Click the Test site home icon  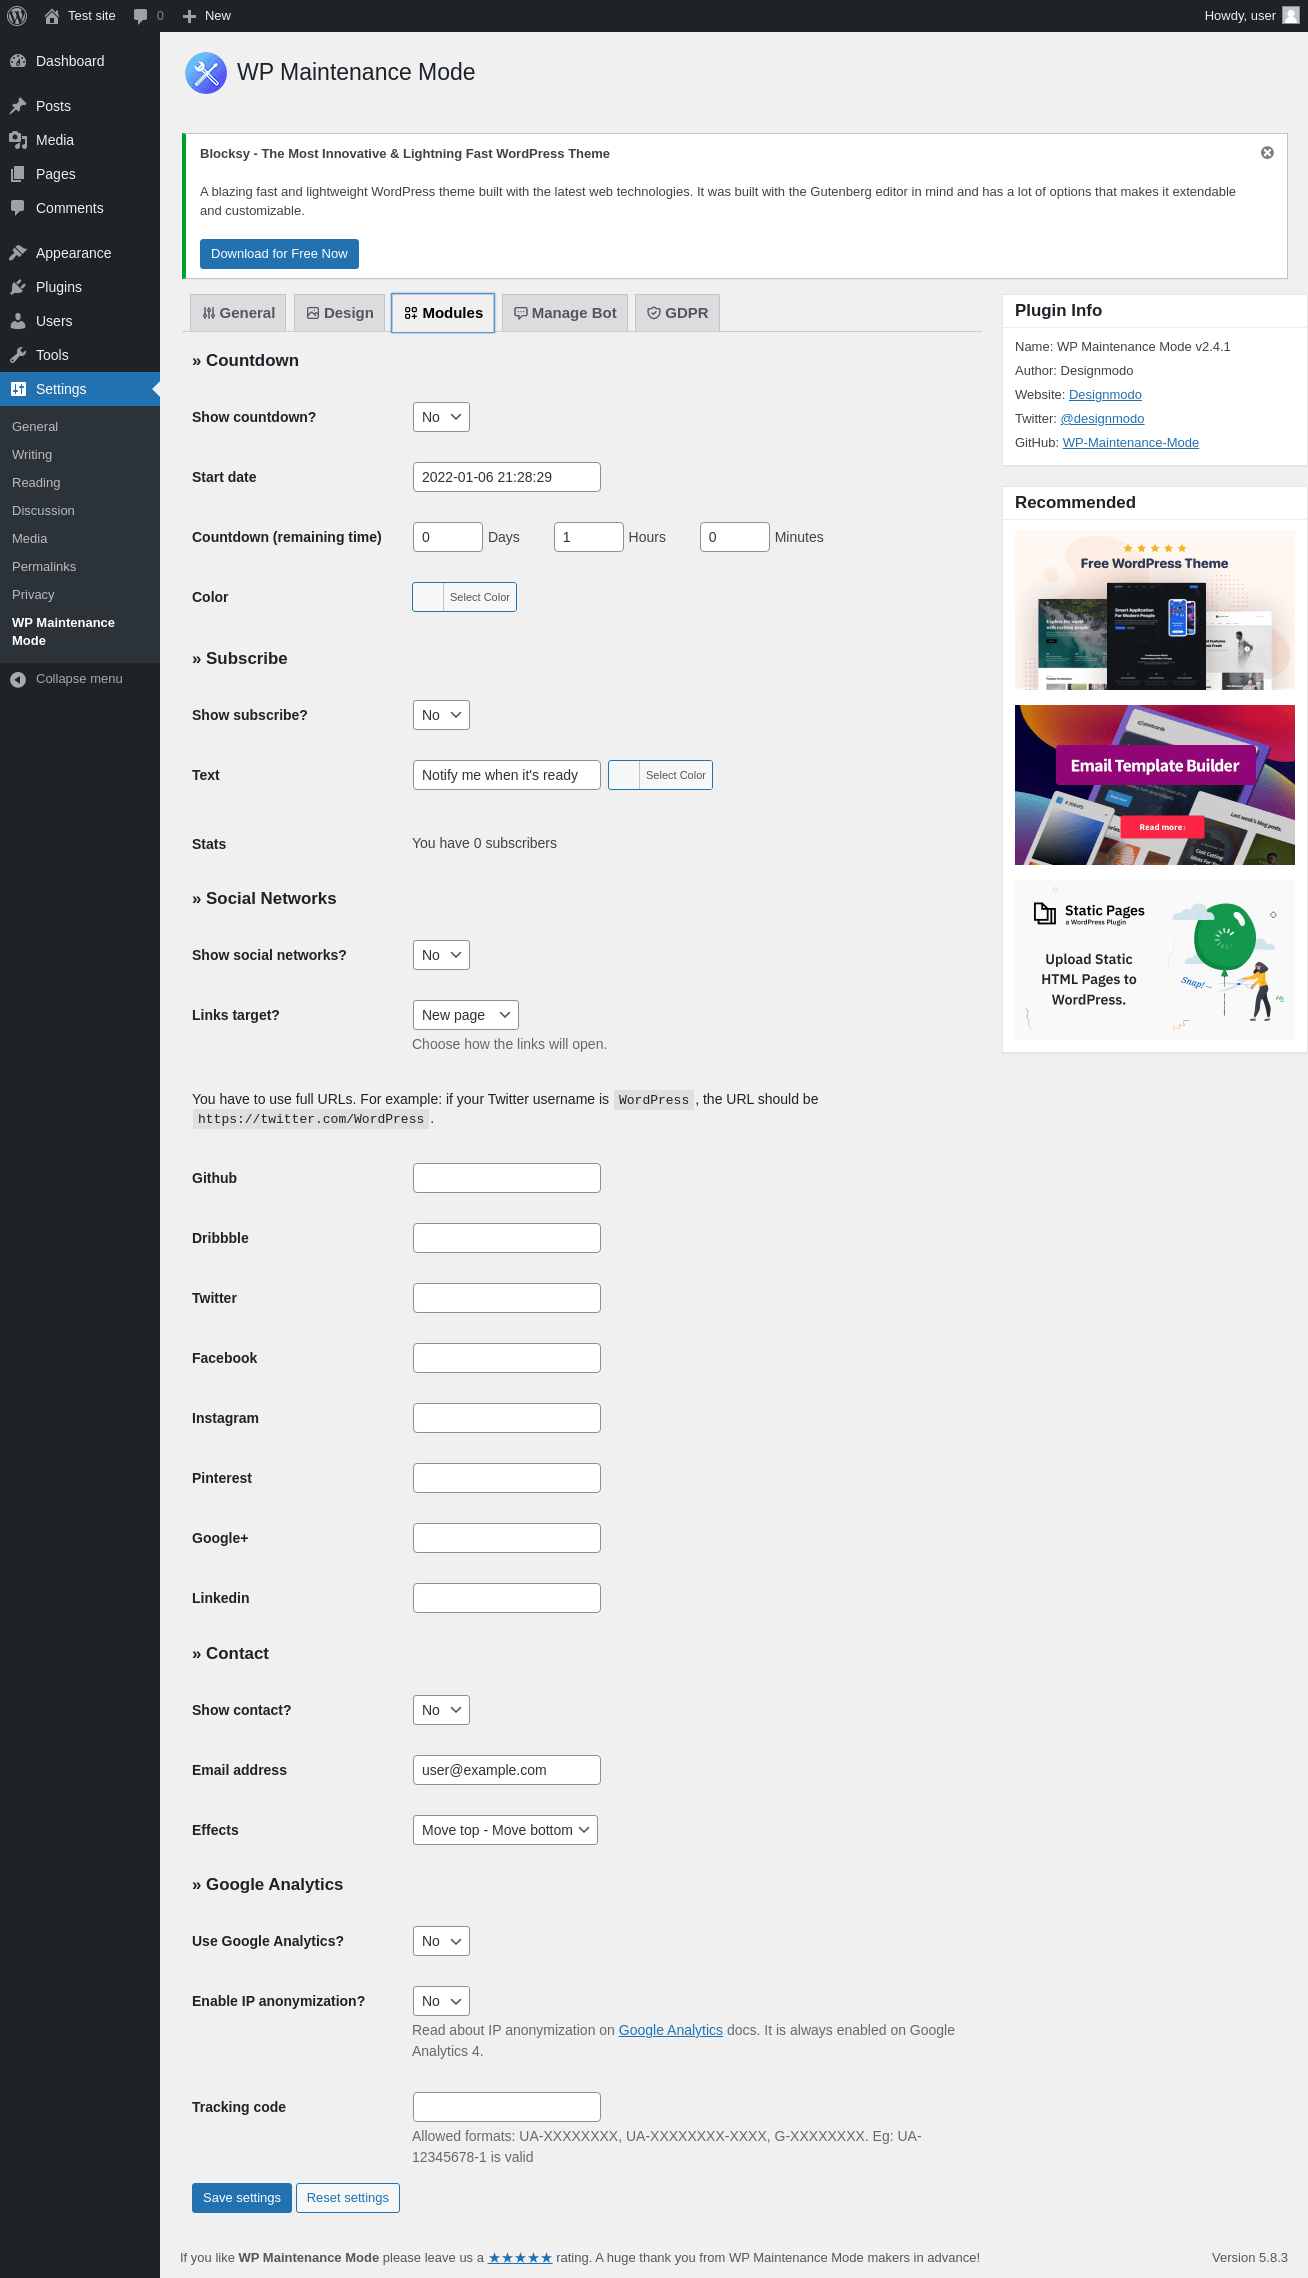(52, 16)
